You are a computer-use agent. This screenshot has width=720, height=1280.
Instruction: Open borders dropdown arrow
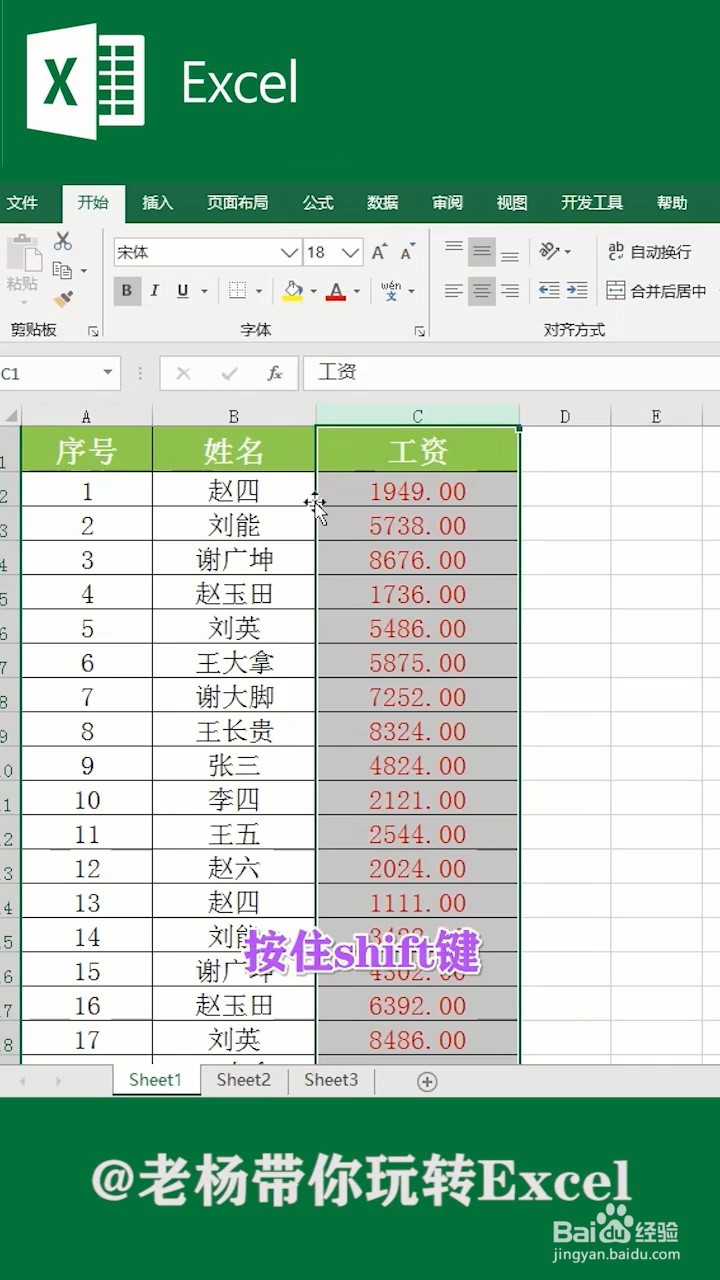(258, 292)
